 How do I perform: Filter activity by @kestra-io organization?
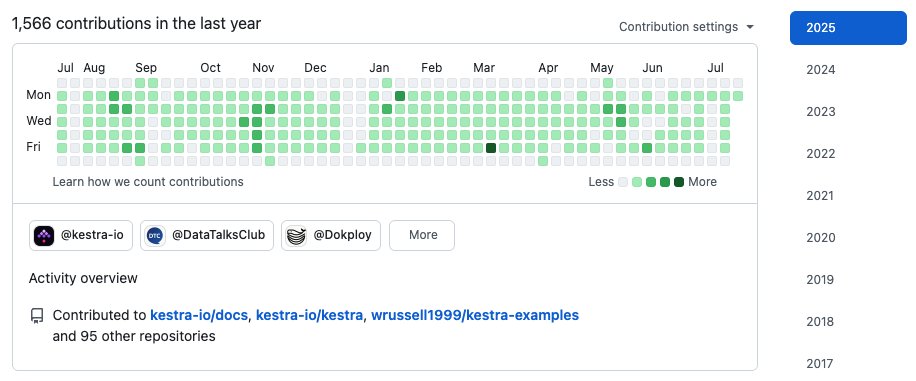81,235
